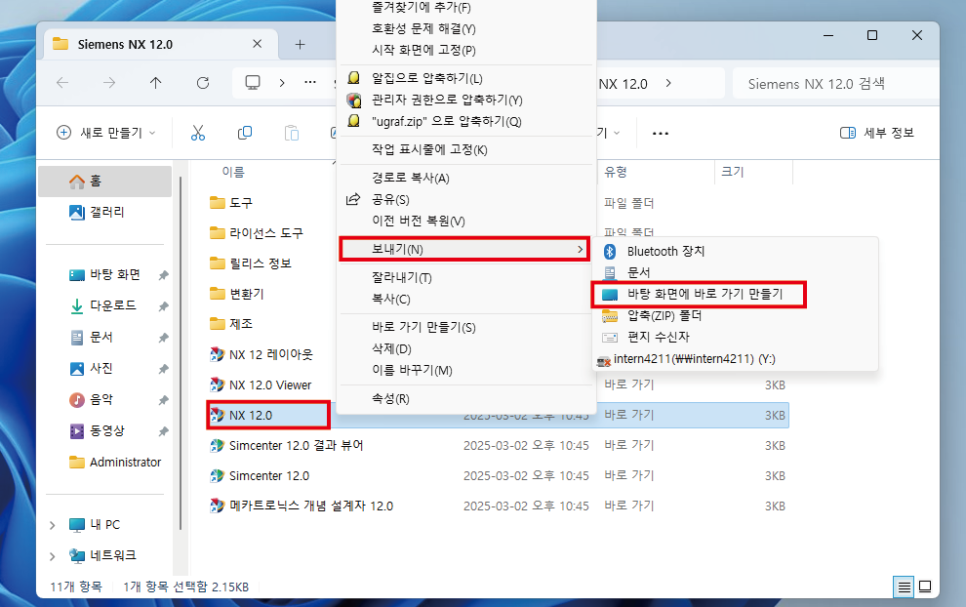Viewport: 966px width, 607px height.
Task: Click the 도구 folder icon
Action: click(217, 202)
